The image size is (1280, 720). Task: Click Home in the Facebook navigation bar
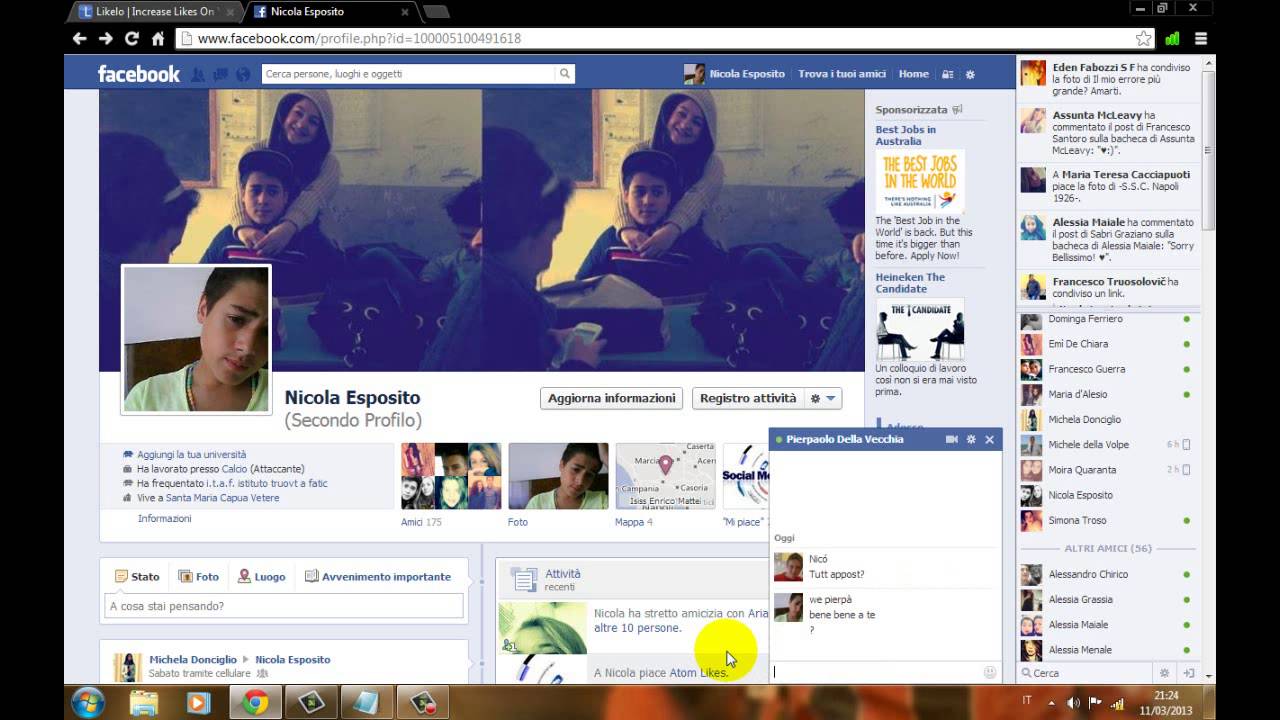pos(912,74)
